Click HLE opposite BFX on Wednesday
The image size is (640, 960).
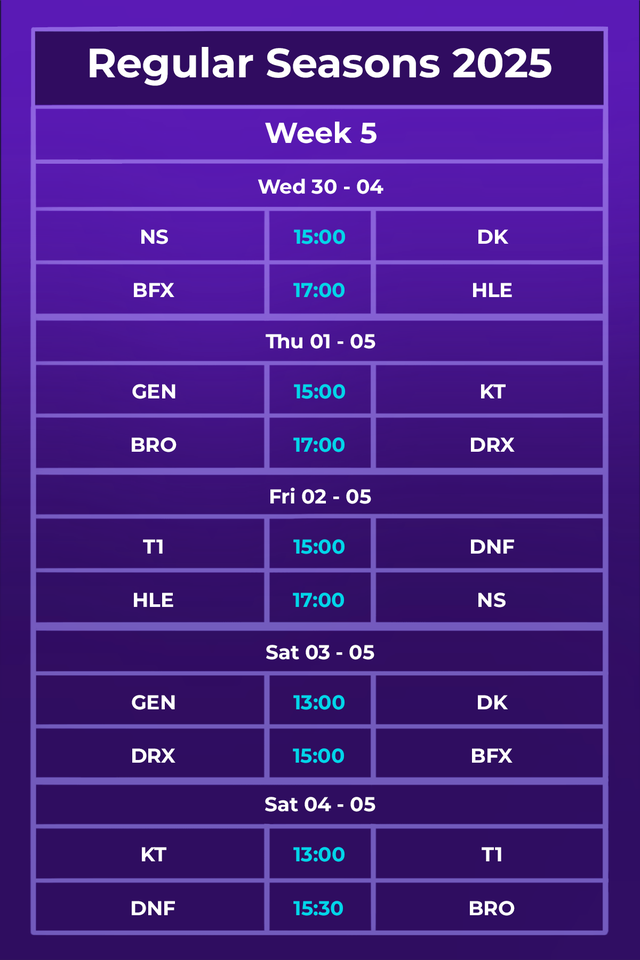[492, 290]
